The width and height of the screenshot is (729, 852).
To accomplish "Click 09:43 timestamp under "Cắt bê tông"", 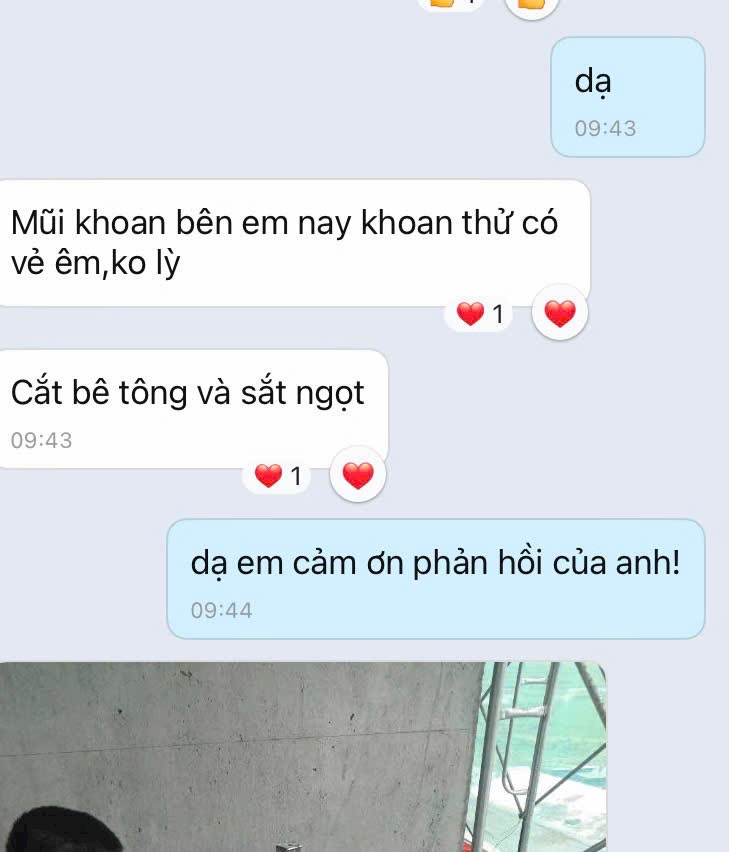I will [x=41, y=440].
